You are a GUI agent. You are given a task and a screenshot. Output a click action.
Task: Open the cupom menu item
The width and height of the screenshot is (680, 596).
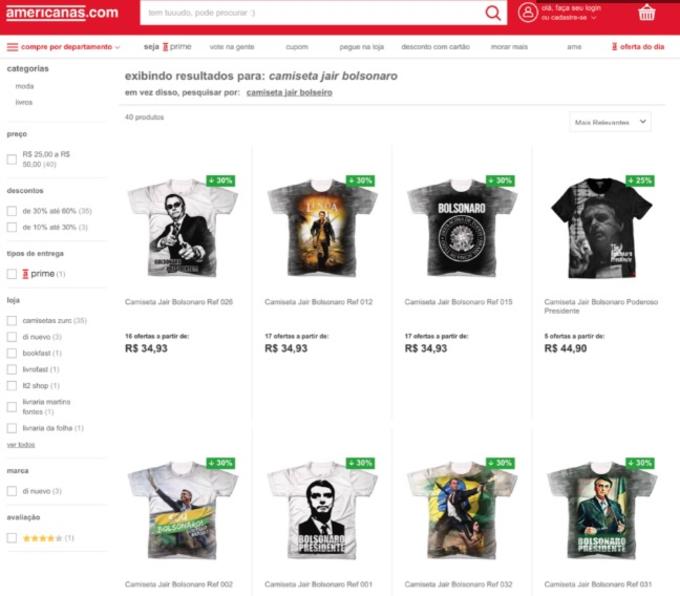[x=297, y=47]
